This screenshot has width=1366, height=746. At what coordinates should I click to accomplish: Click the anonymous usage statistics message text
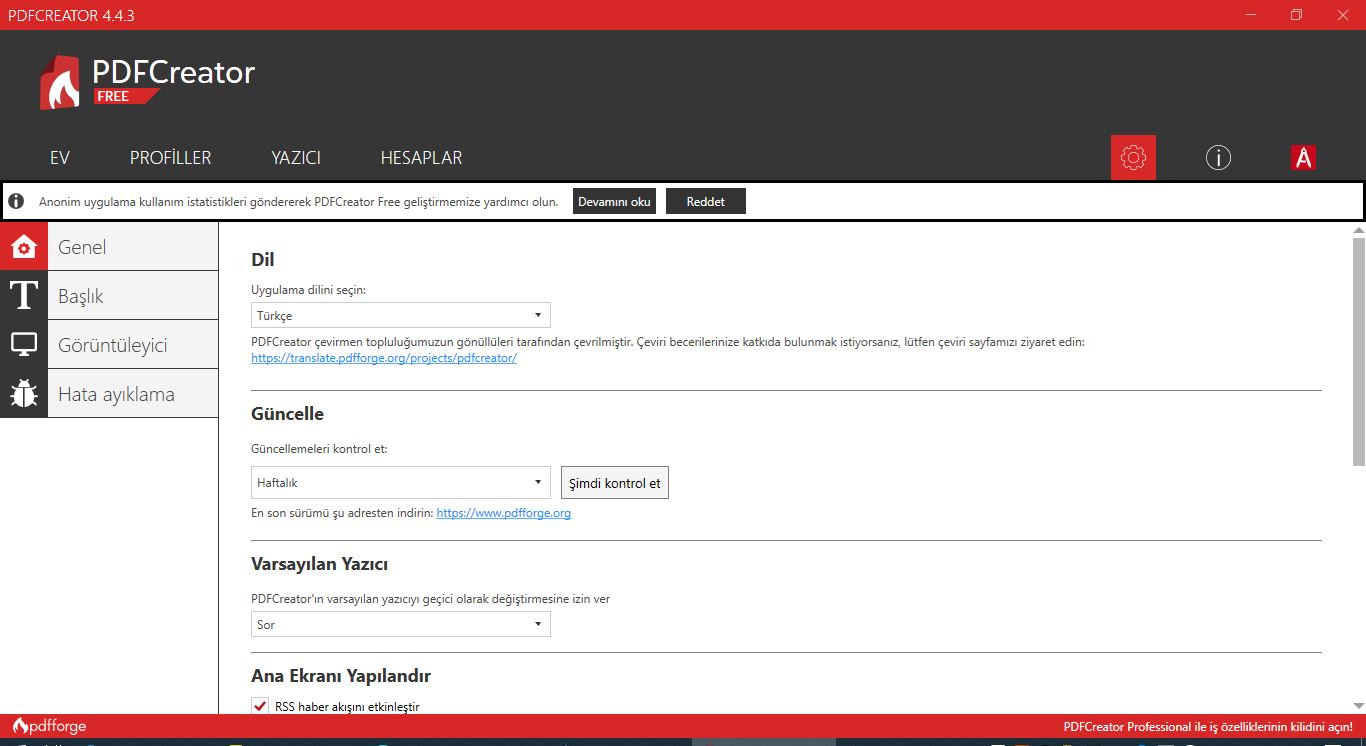(298, 201)
